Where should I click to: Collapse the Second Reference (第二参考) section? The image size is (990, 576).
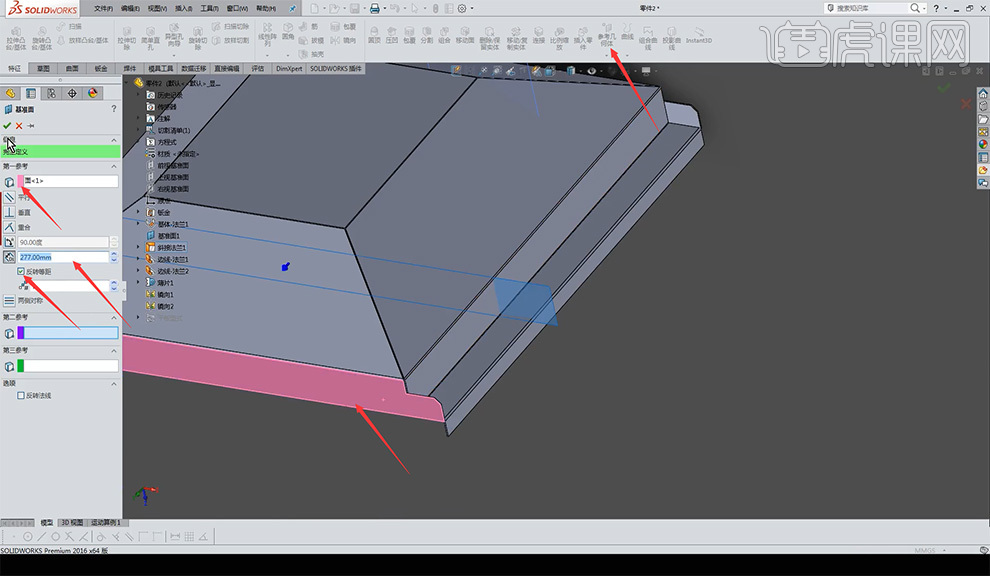click(x=113, y=317)
